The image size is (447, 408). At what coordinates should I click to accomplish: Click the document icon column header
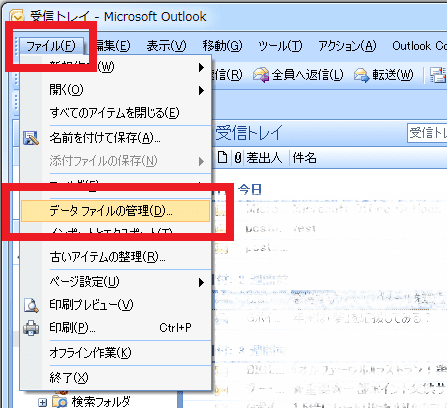[x=222, y=157]
